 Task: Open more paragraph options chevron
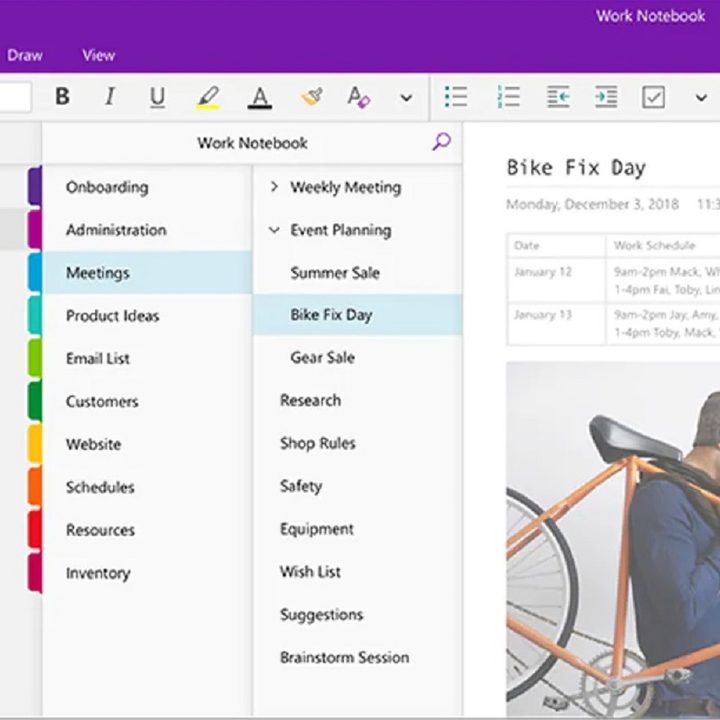click(701, 97)
